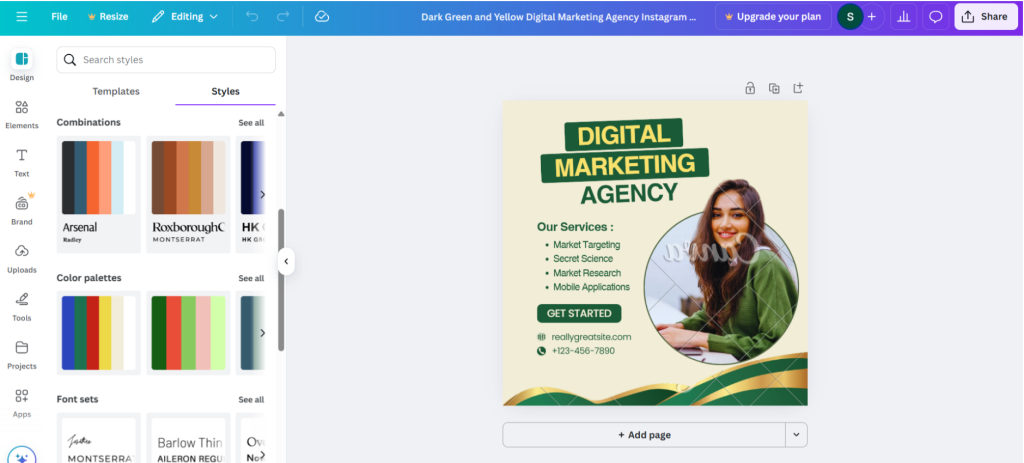Click the plus icon to add collaborators
Viewport: 1024px width, 463px height.
tap(872, 17)
